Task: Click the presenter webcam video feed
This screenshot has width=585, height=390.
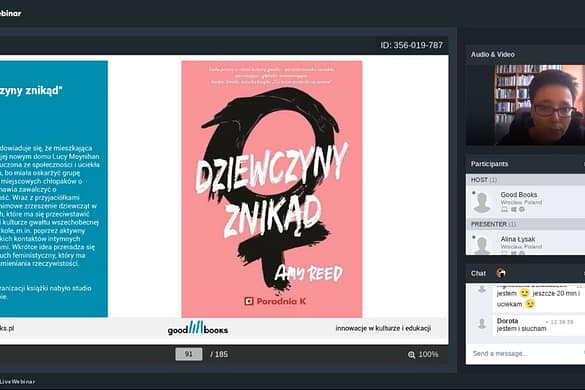Action: tap(539, 104)
